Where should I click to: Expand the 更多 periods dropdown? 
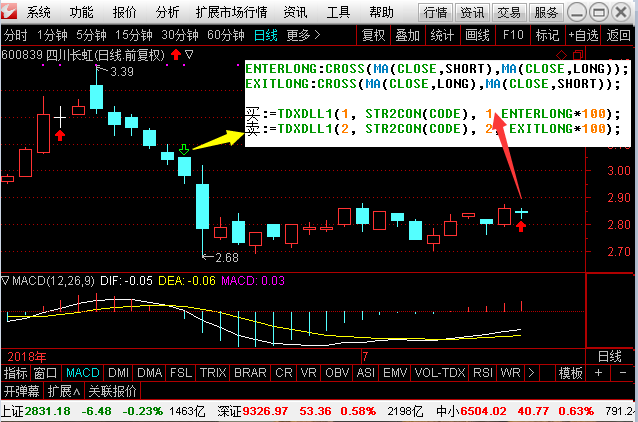(303, 34)
